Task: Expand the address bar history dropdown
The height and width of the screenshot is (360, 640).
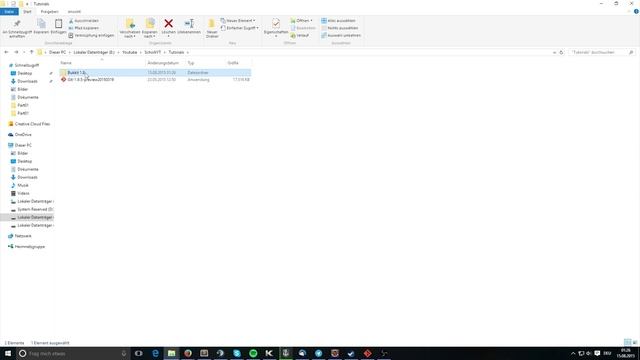Action: tap(554, 52)
